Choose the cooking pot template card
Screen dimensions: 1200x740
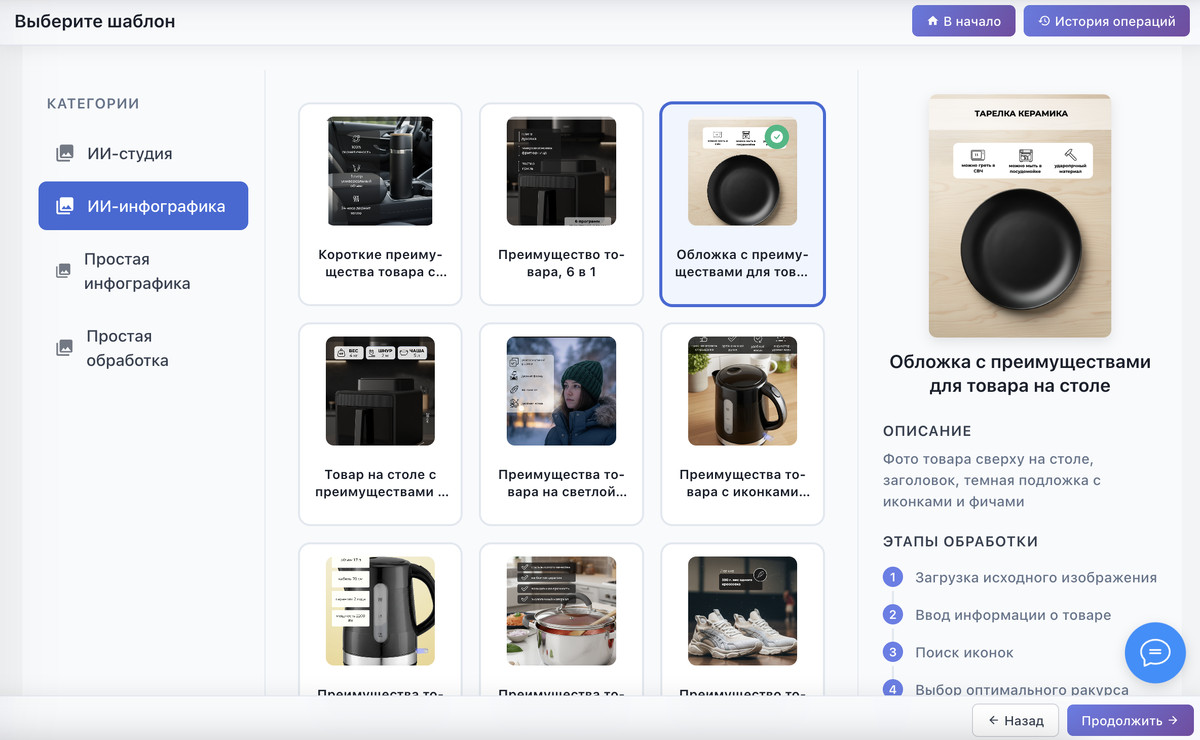[561, 620]
